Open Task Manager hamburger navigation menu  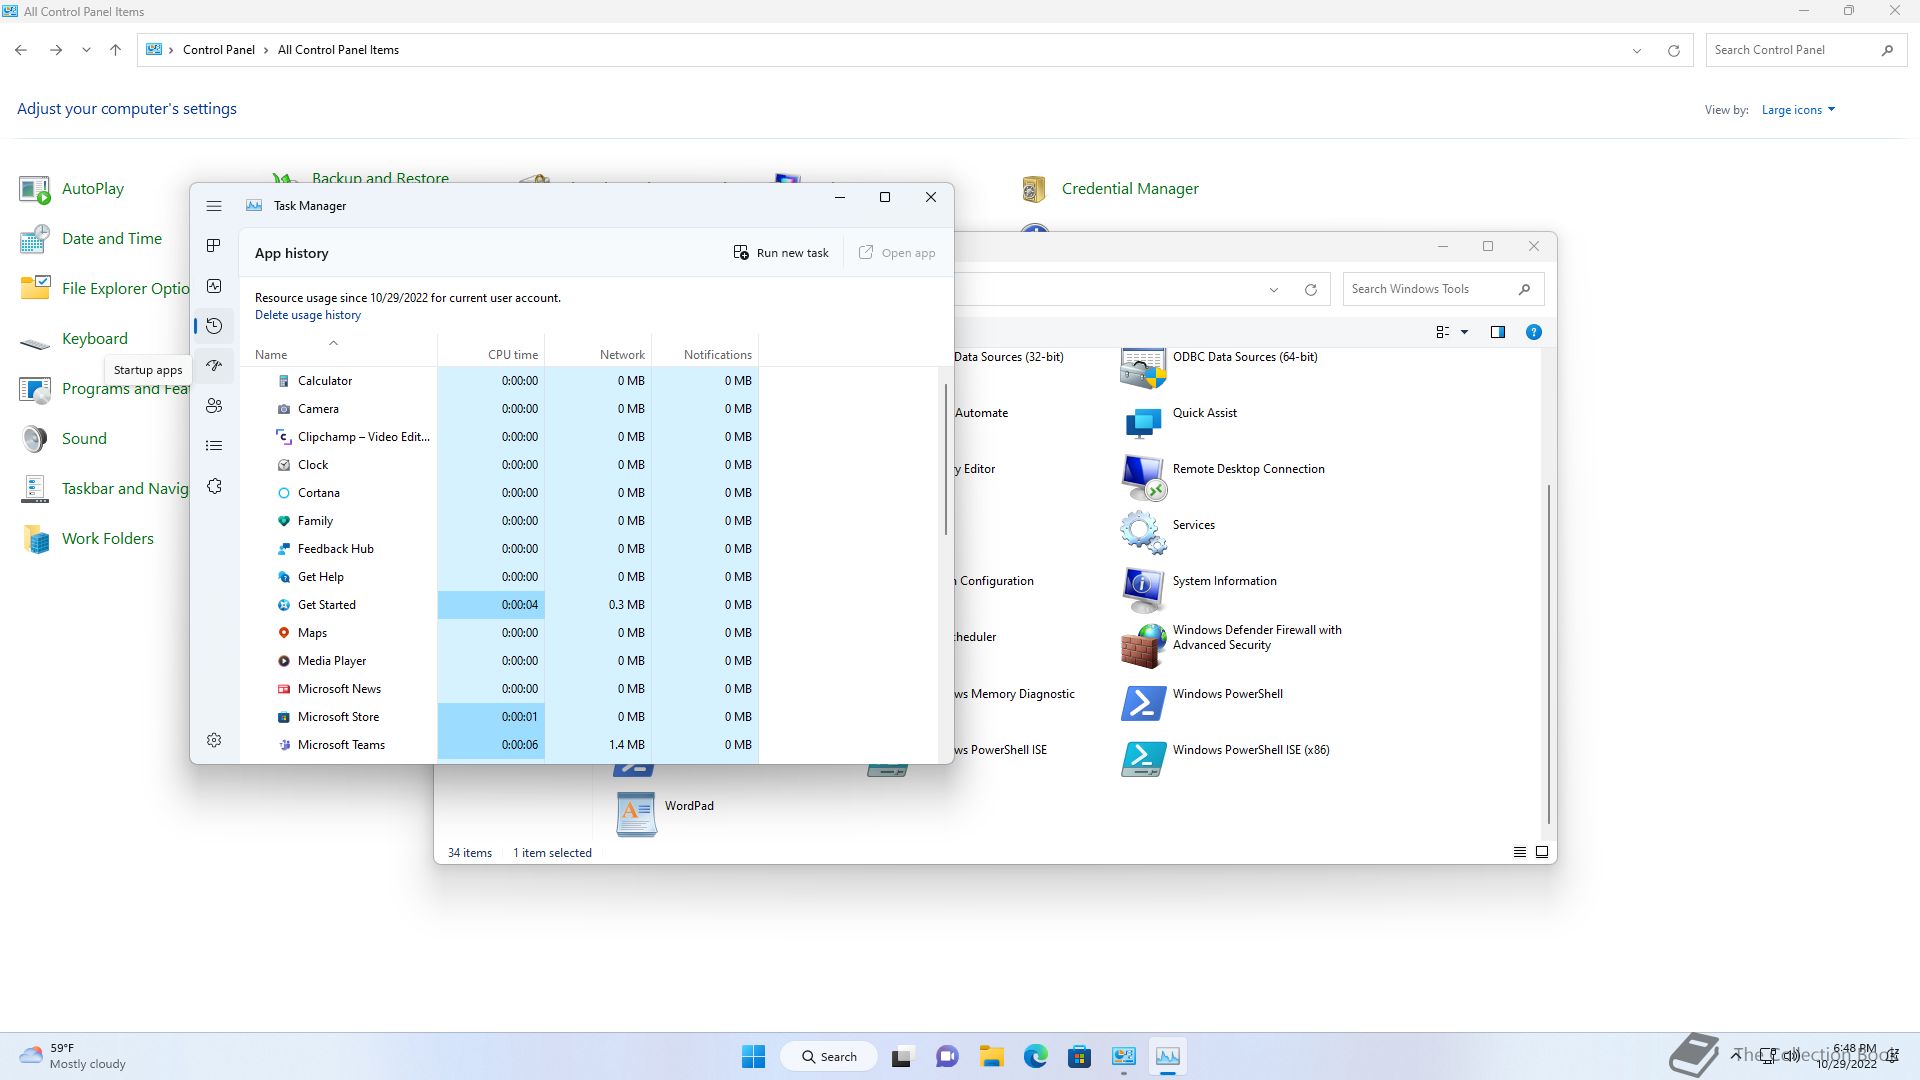(214, 206)
